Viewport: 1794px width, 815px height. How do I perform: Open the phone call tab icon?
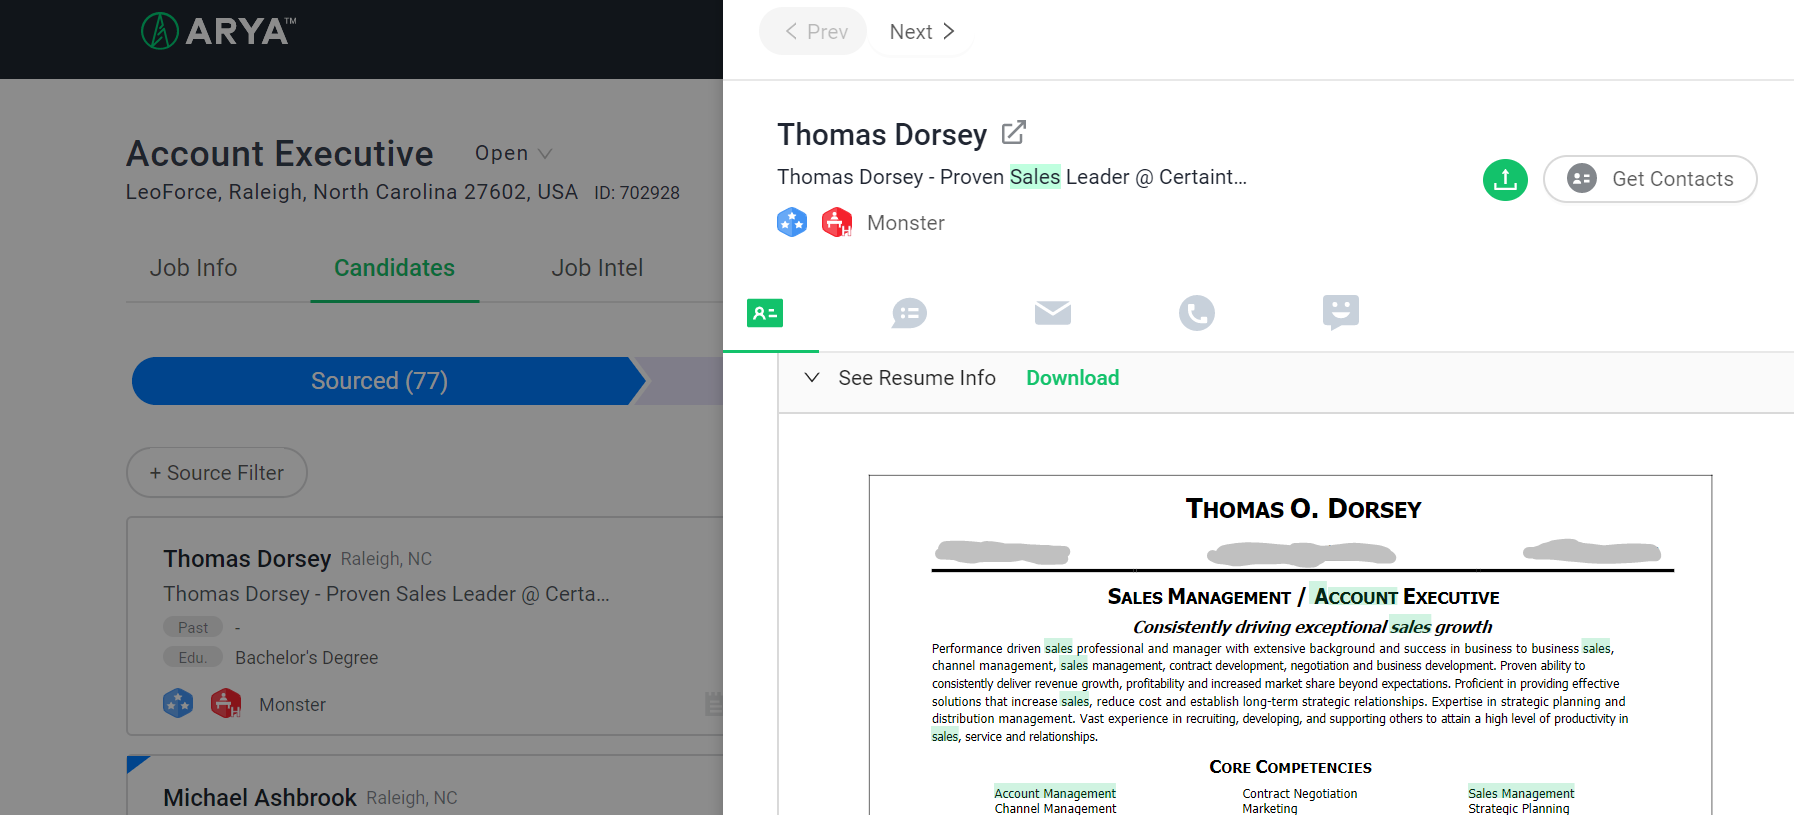pos(1196,313)
